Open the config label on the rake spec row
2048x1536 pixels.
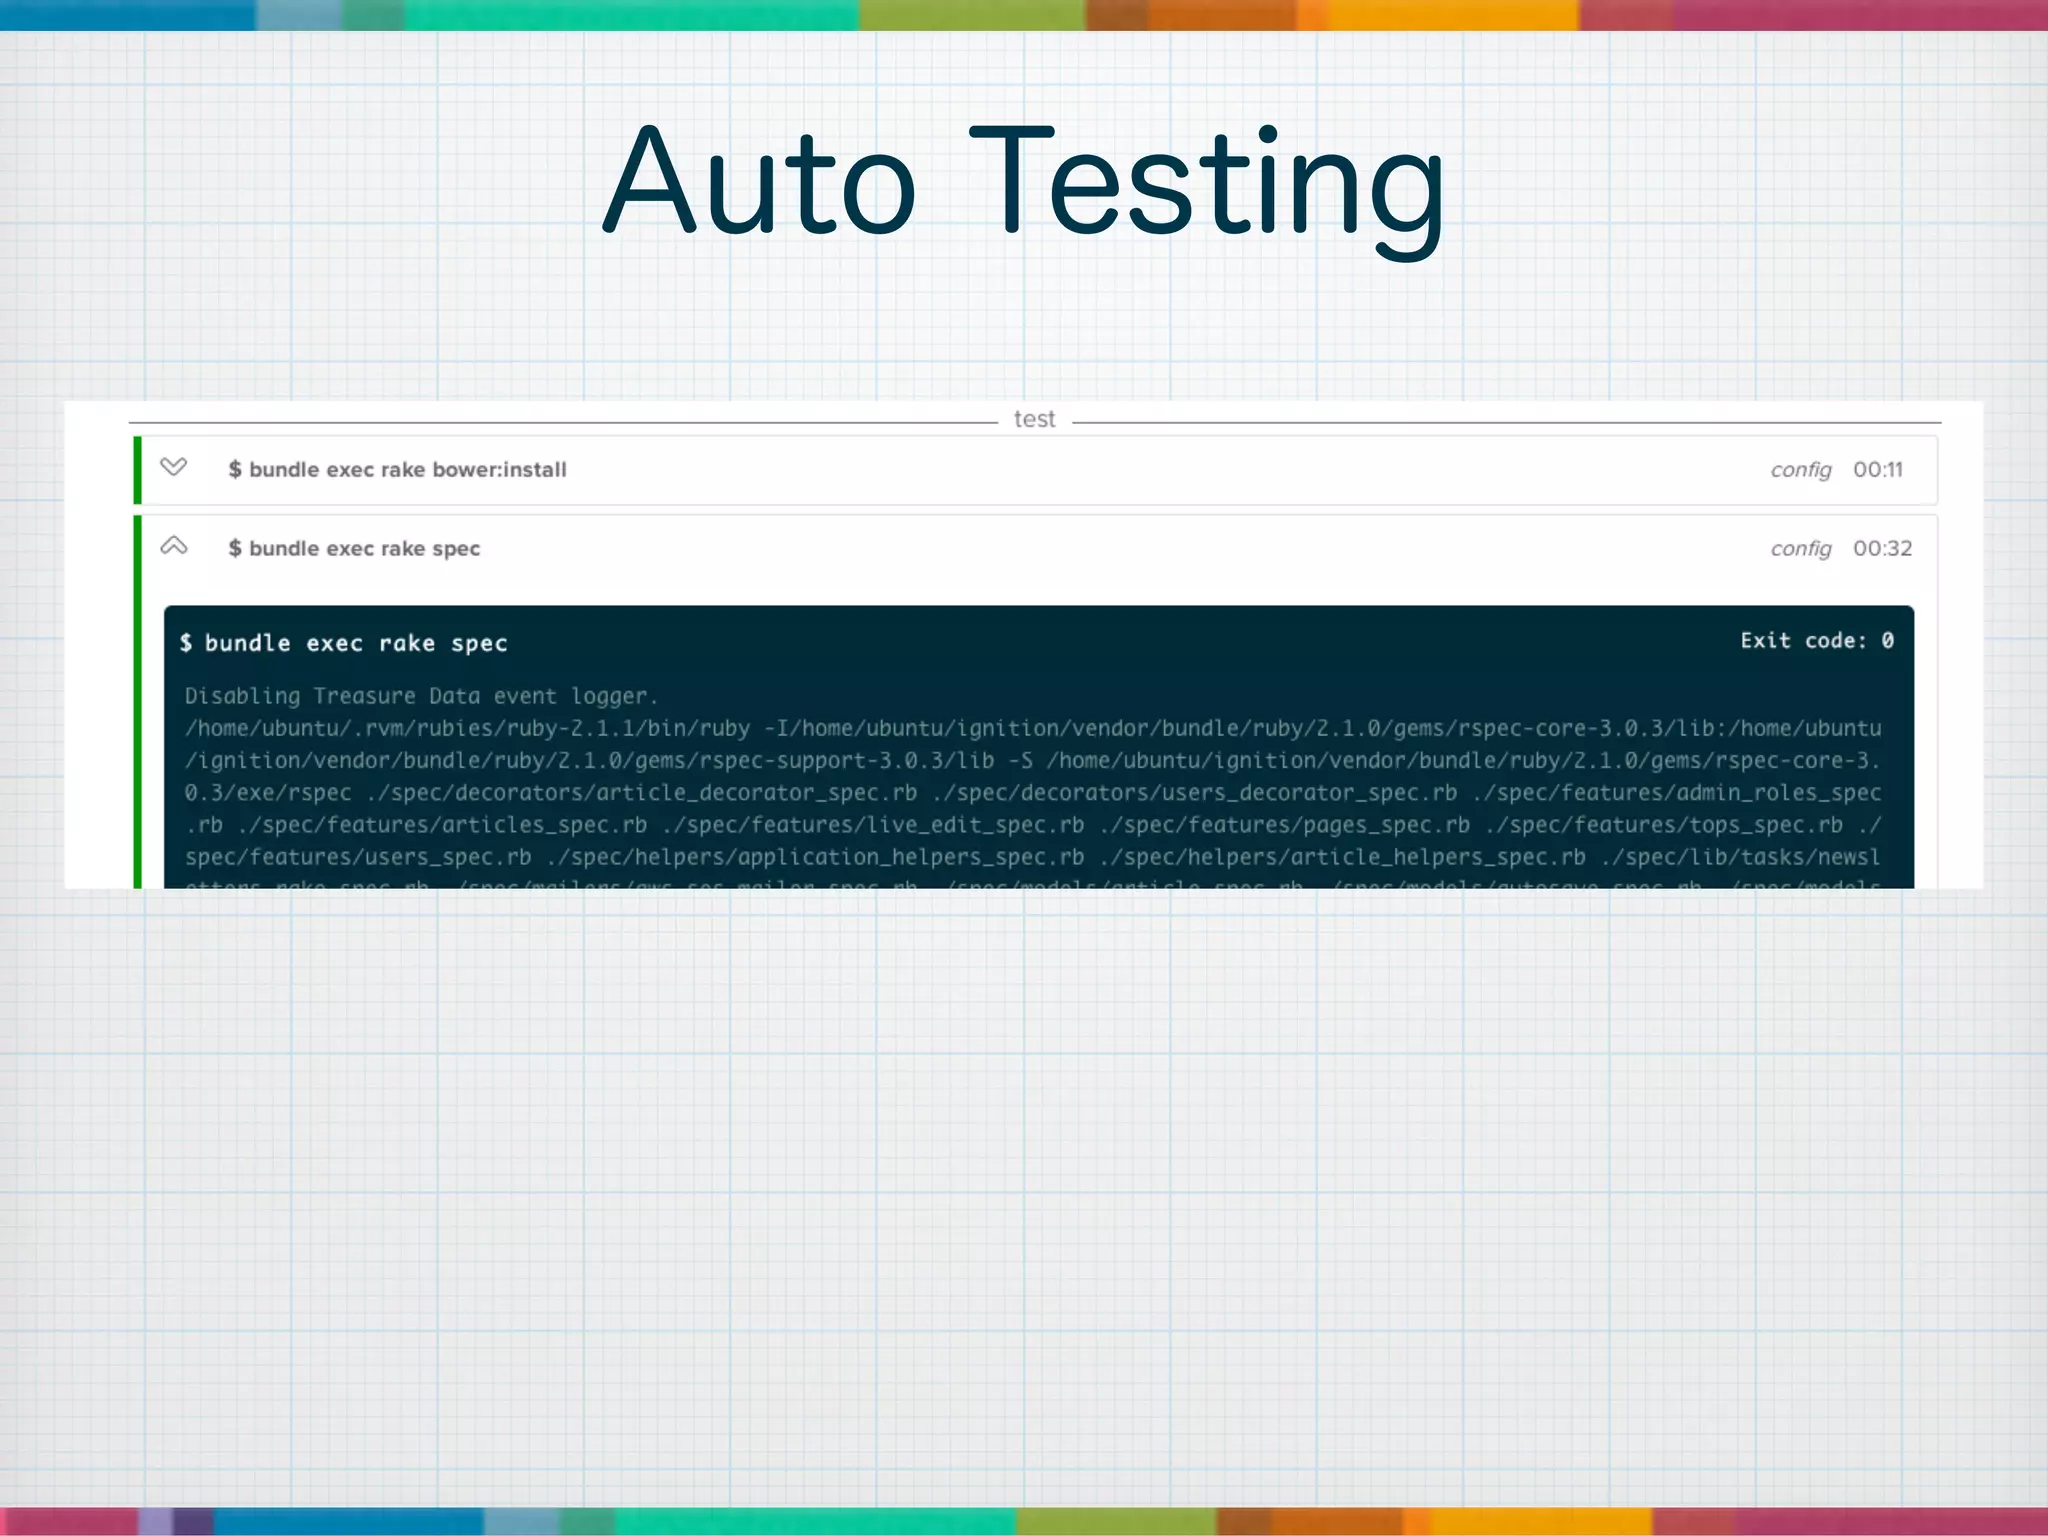pos(1801,549)
